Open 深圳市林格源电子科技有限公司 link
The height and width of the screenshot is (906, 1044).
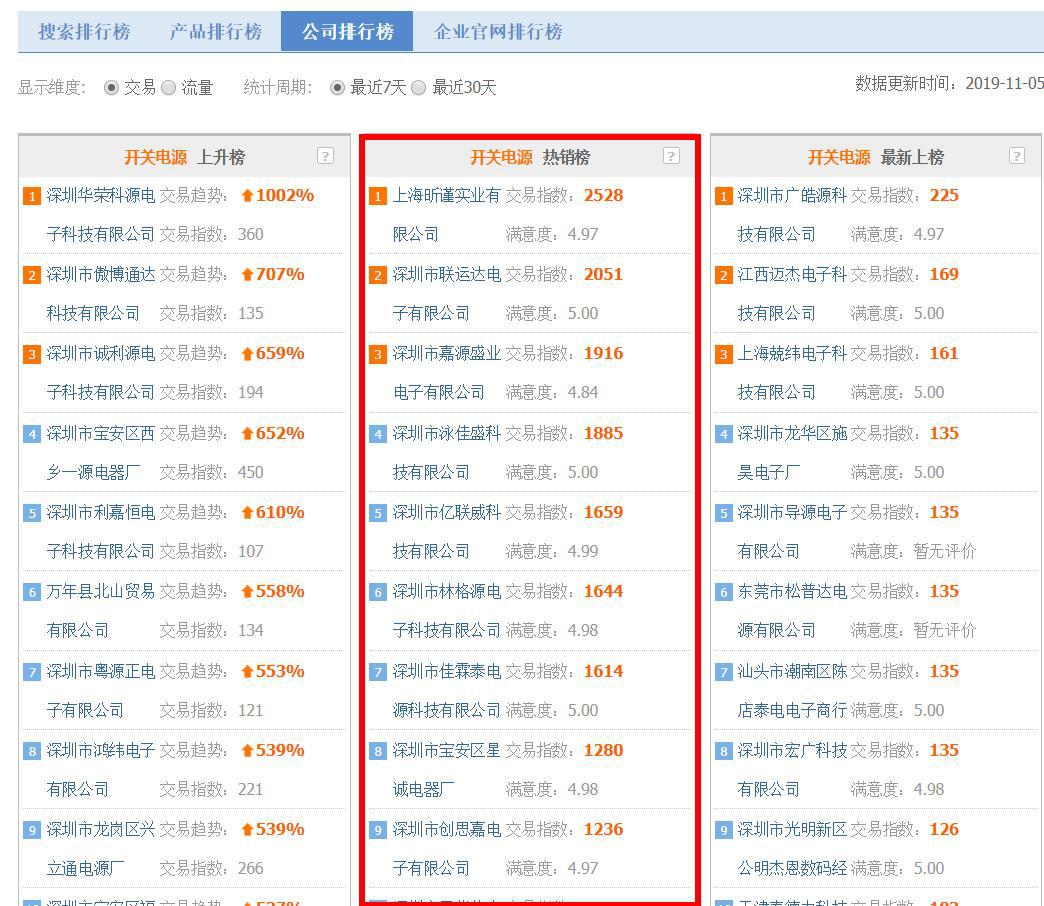point(446,610)
